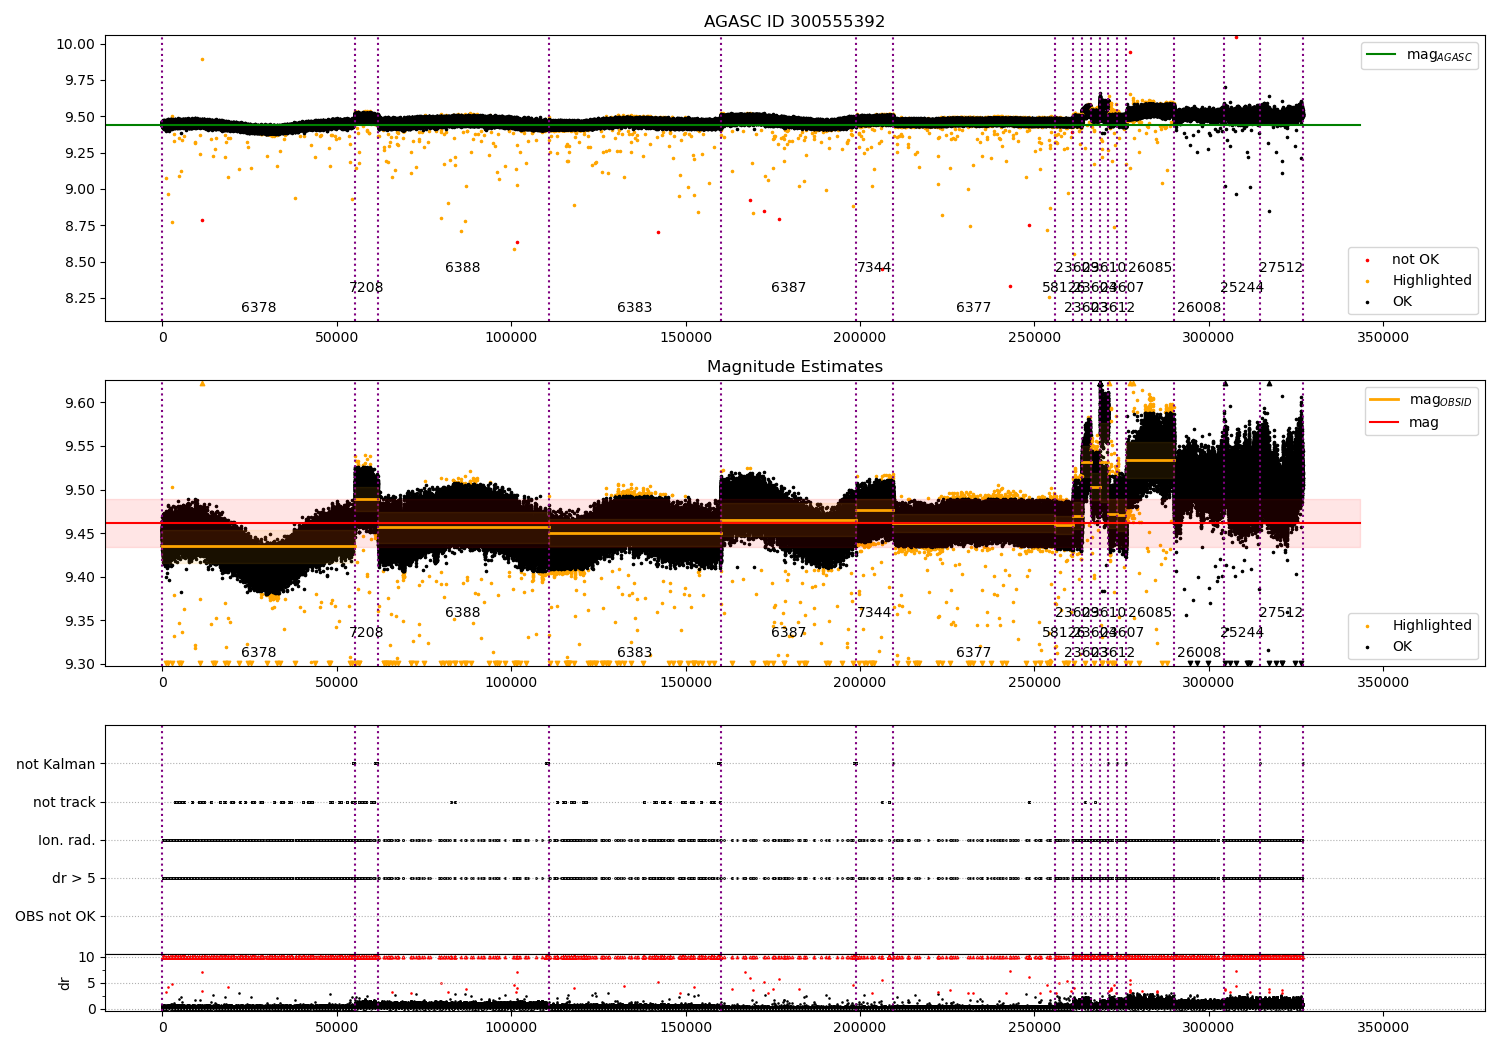Click OBSID label 6387 in the top plot

[x=788, y=288]
